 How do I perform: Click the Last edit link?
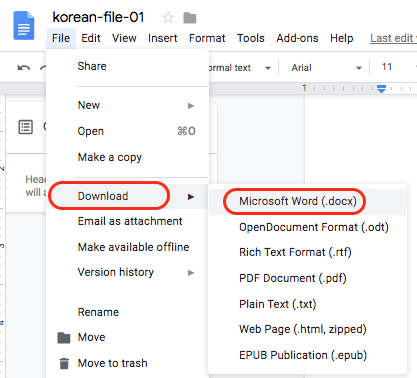pyautogui.click(x=393, y=38)
